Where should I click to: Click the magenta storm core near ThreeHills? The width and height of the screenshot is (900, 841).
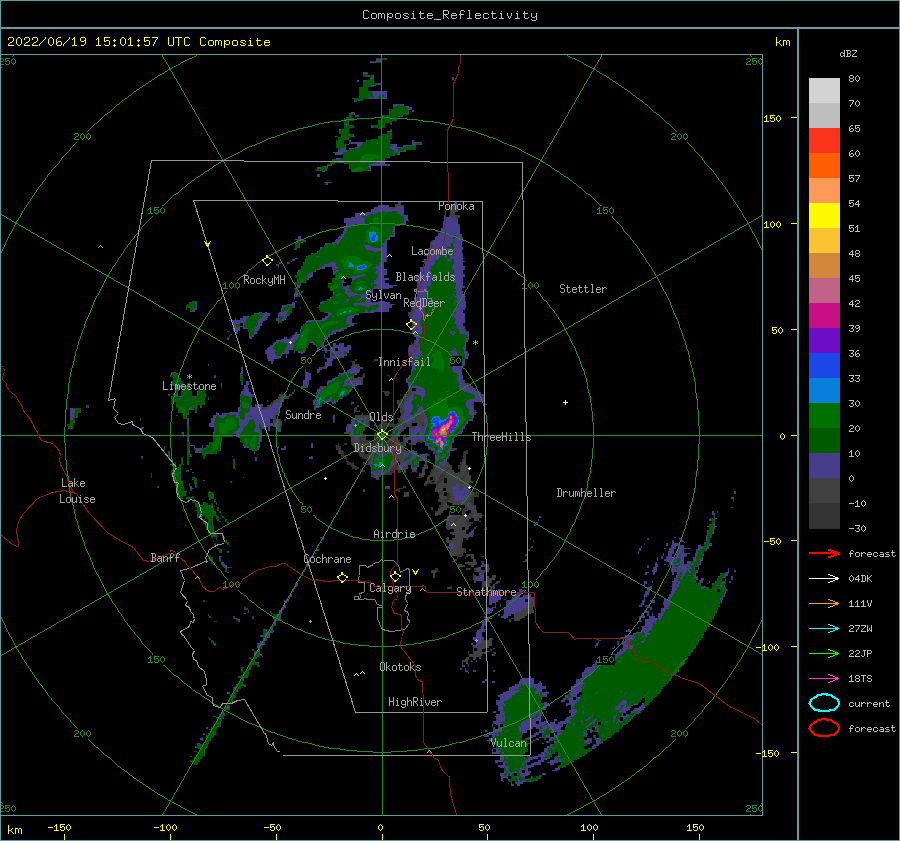pos(443,429)
